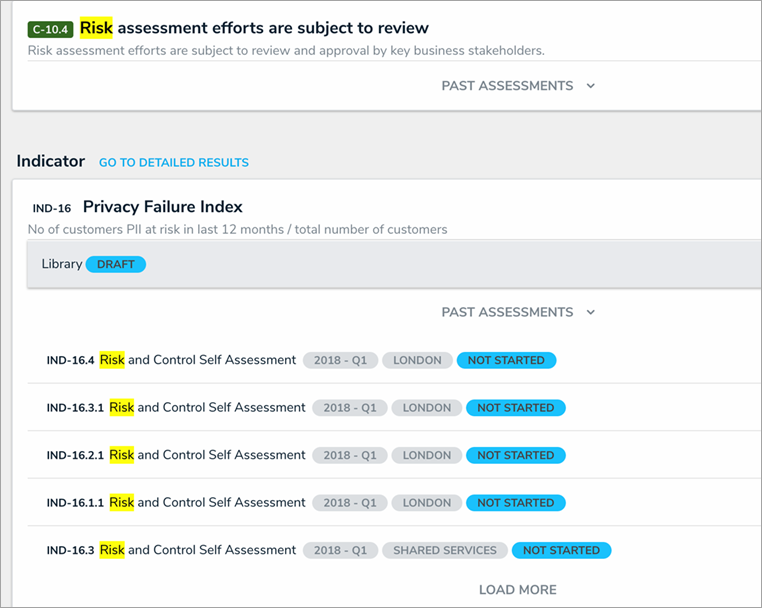
Task: Click the IND-16 indicator ID label
Action: point(51,208)
